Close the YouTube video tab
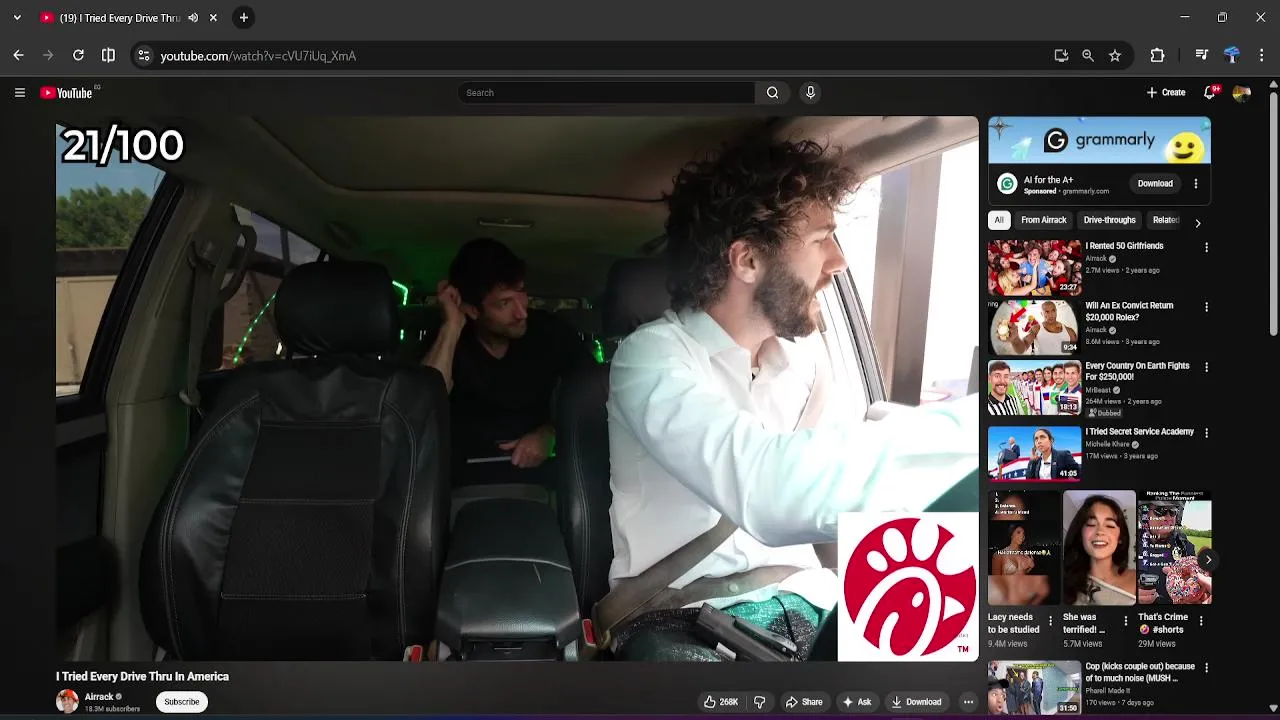The width and height of the screenshot is (1280, 720). pyautogui.click(x=213, y=18)
